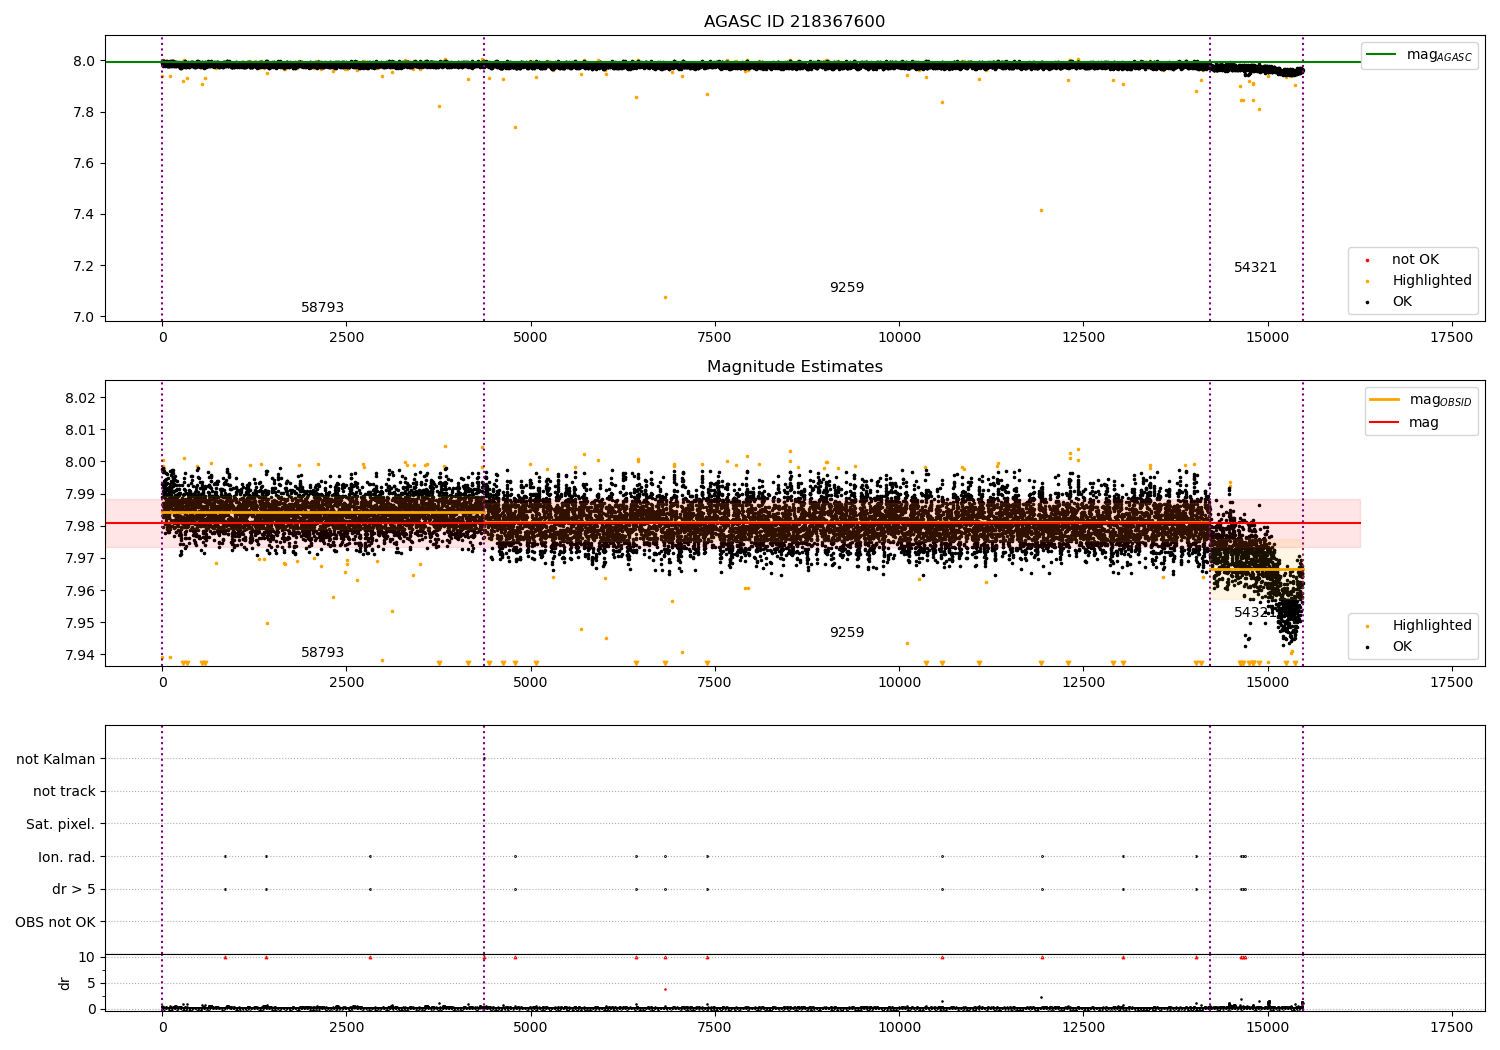The height and width of the screenshot is (1050, 1500).
Task: Click the lowest orange outlier point near 7.07 in top plot
Action: 665,297
